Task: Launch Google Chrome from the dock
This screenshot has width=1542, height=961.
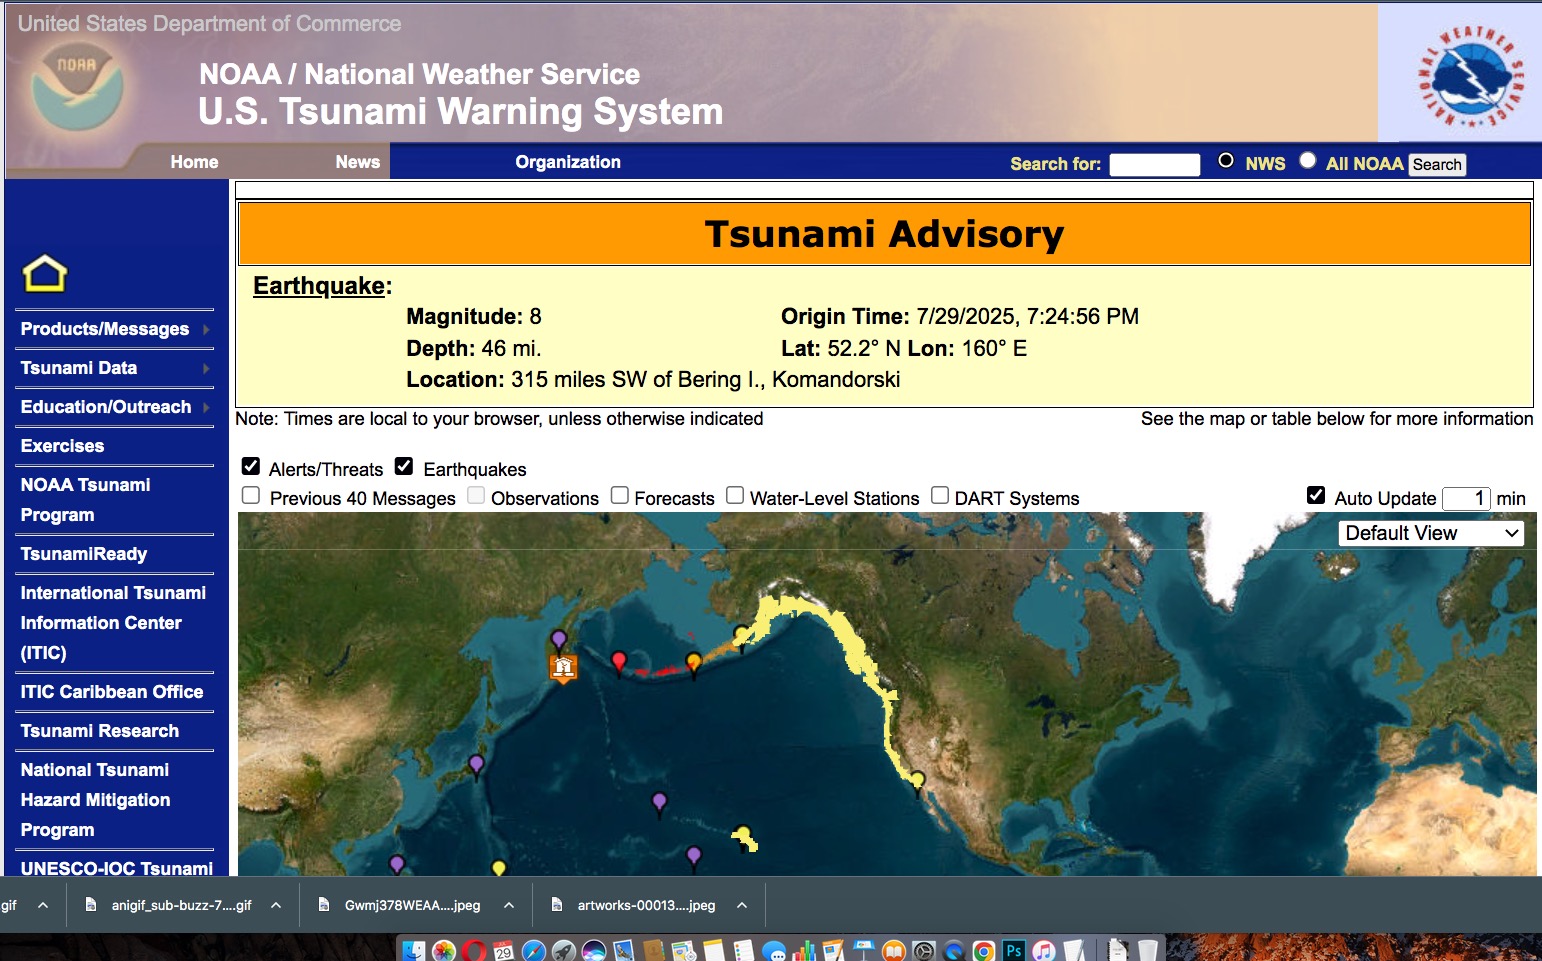Action: point(984,950)
